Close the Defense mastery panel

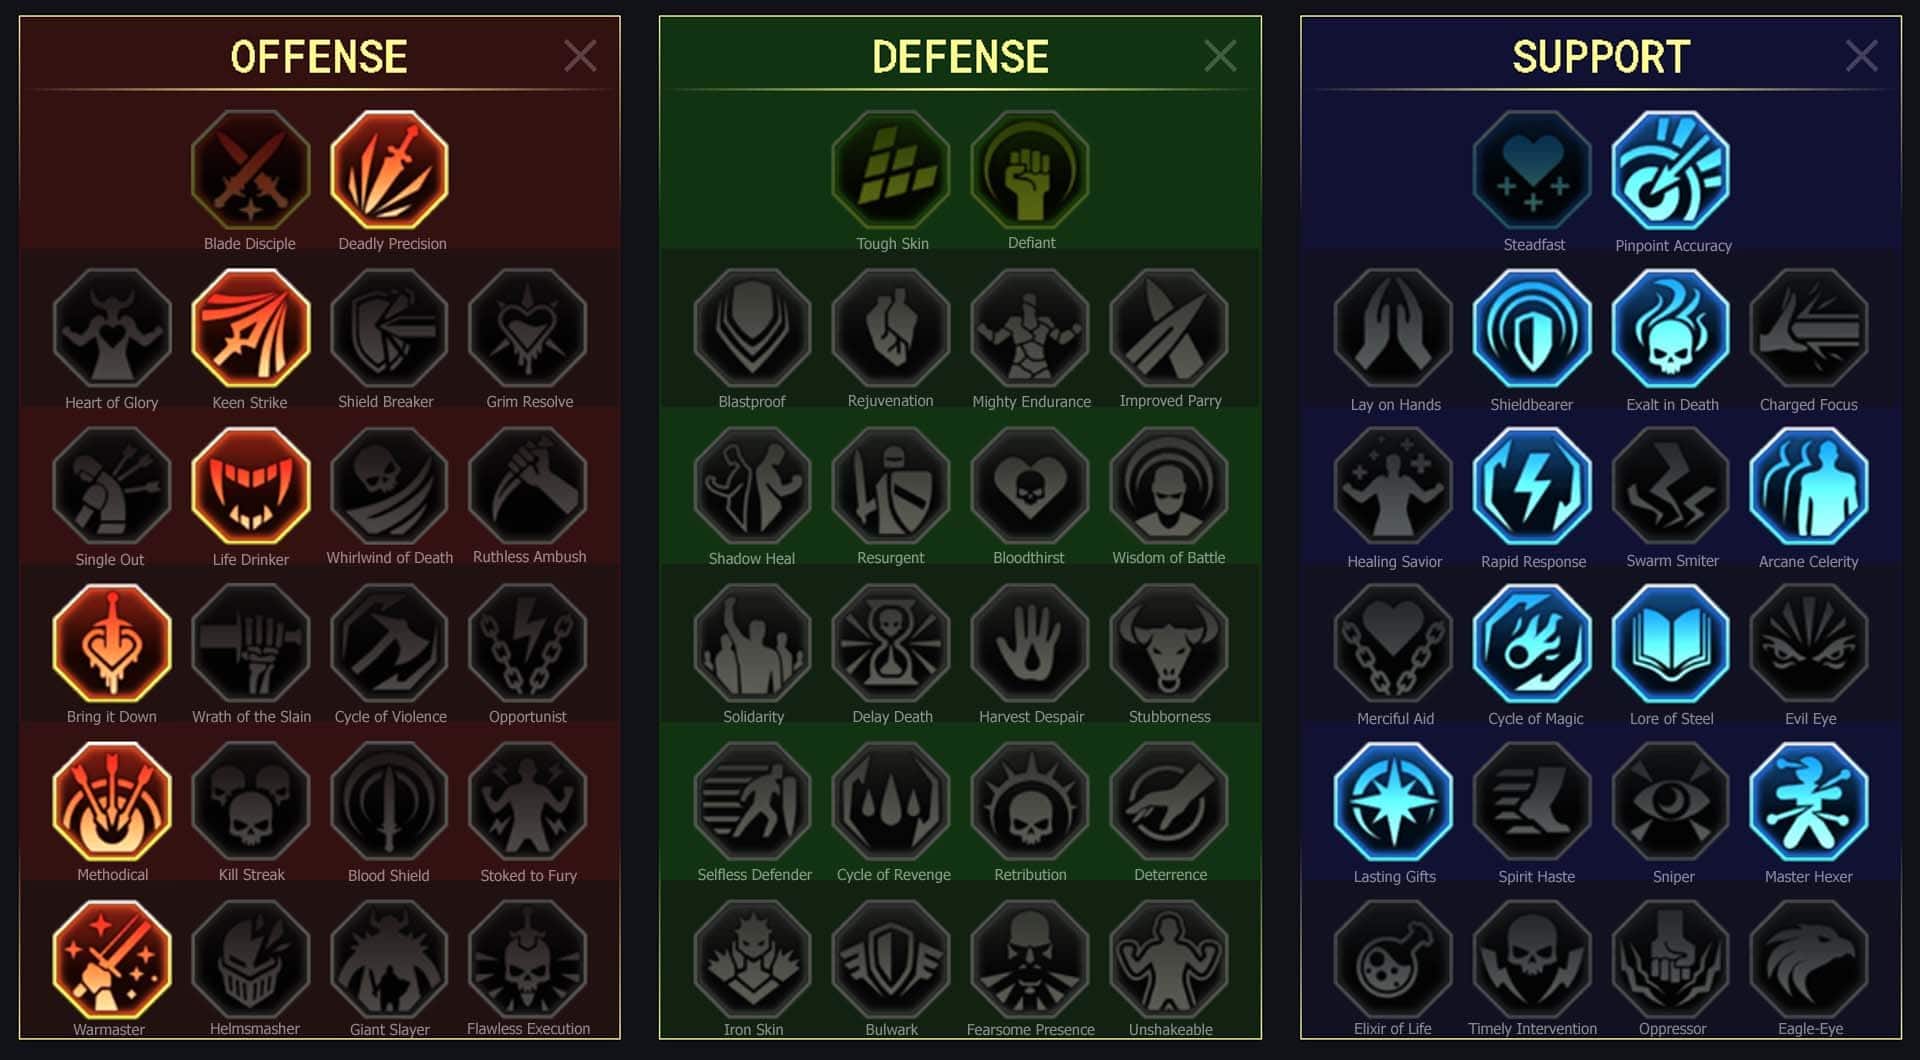1220,56
